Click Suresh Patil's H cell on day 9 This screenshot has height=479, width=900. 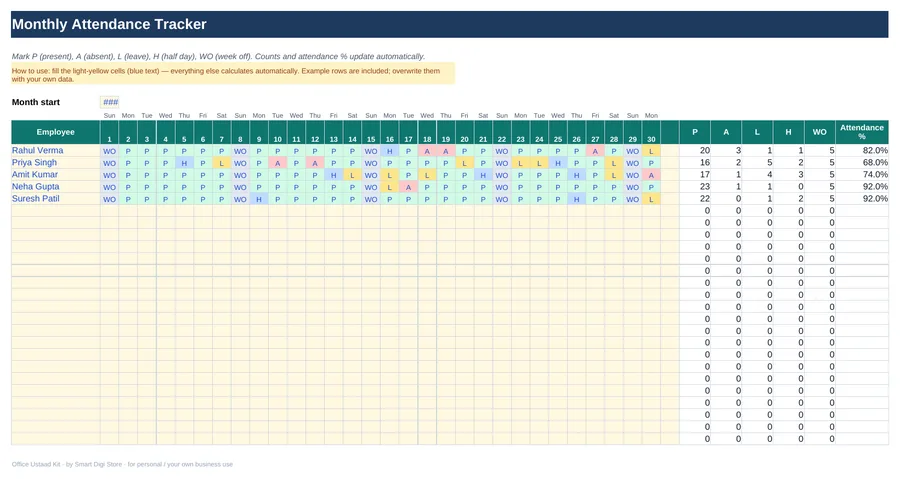259,199
